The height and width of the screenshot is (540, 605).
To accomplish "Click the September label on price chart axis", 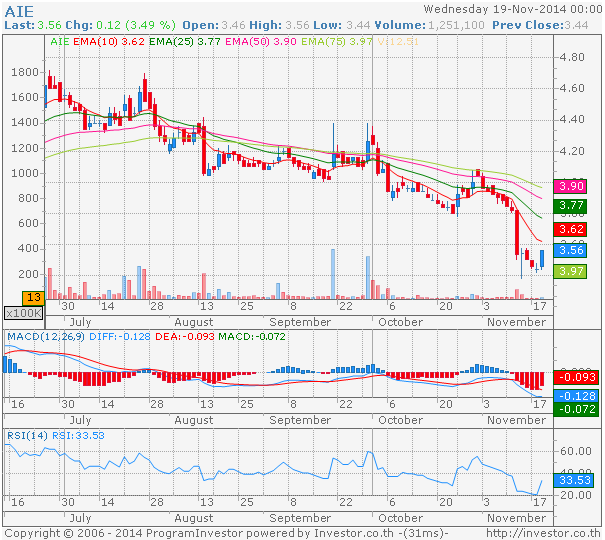I will tap(300, 322).
